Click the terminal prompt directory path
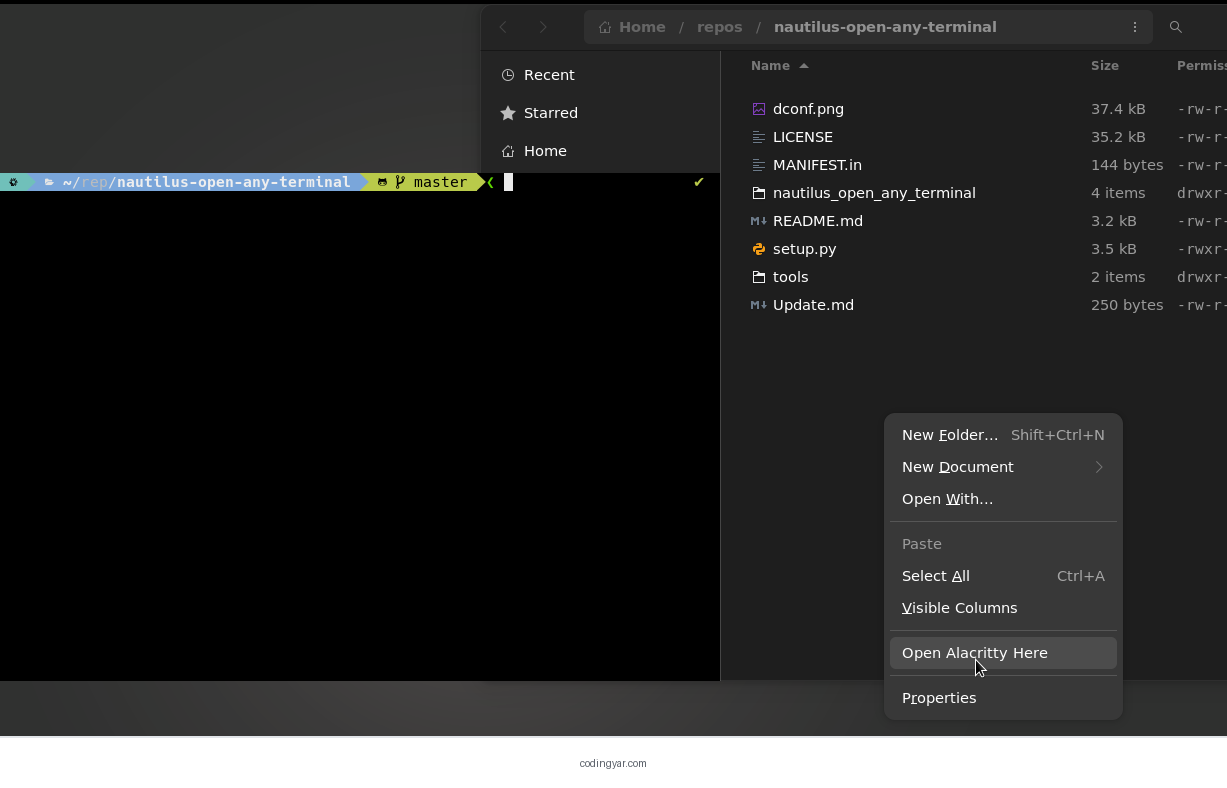This screenshot has width=1227, height=788. pos(206,182)
